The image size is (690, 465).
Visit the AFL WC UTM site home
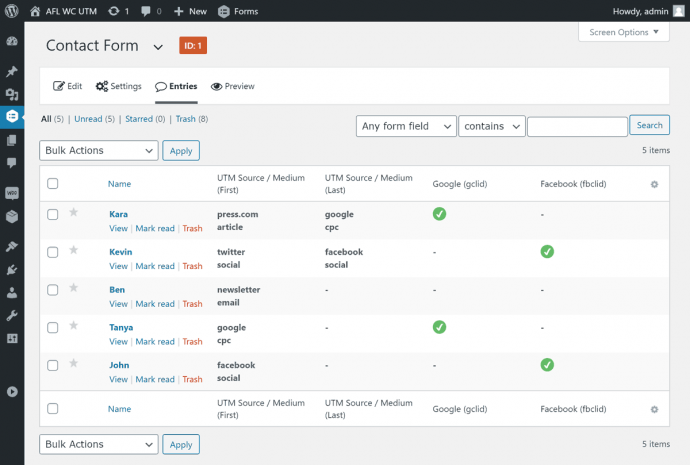coord(63,11)
